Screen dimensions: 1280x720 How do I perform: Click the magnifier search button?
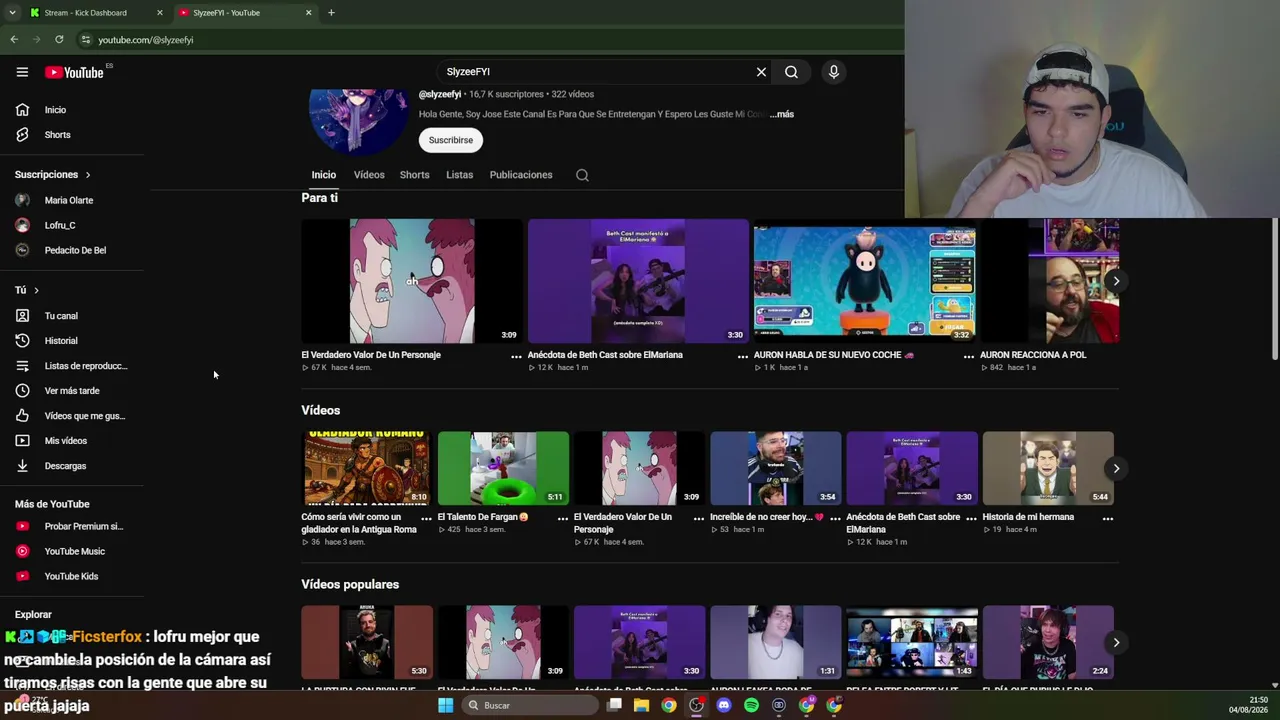(x=791, y=72)
